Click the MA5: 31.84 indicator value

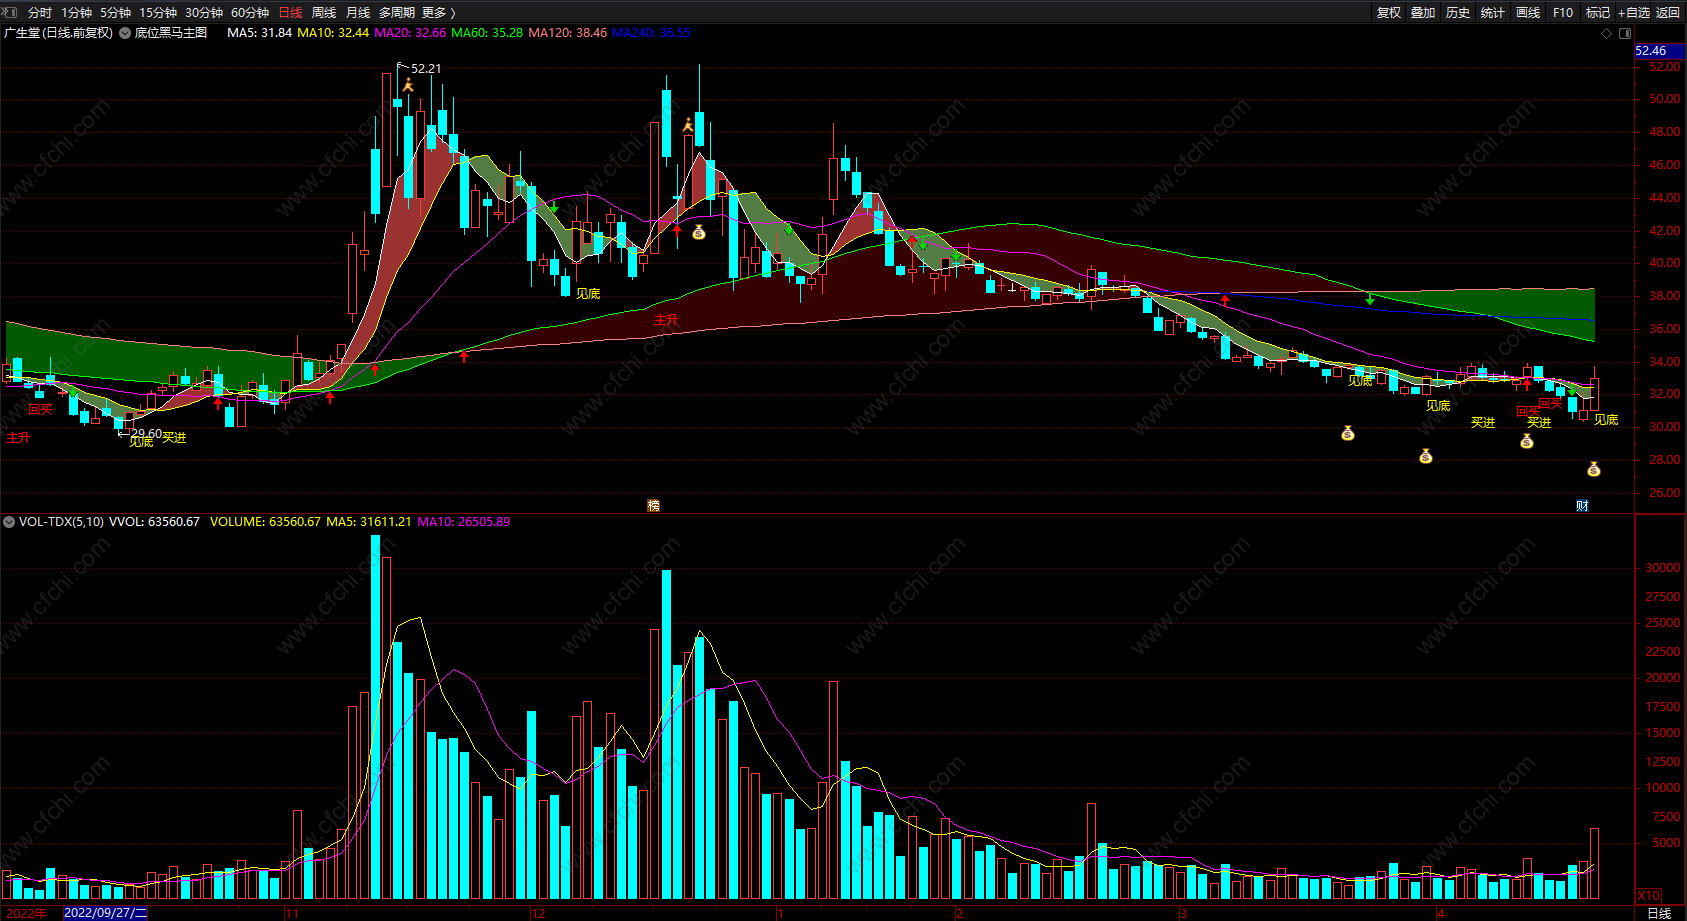(x=260, y=33)
